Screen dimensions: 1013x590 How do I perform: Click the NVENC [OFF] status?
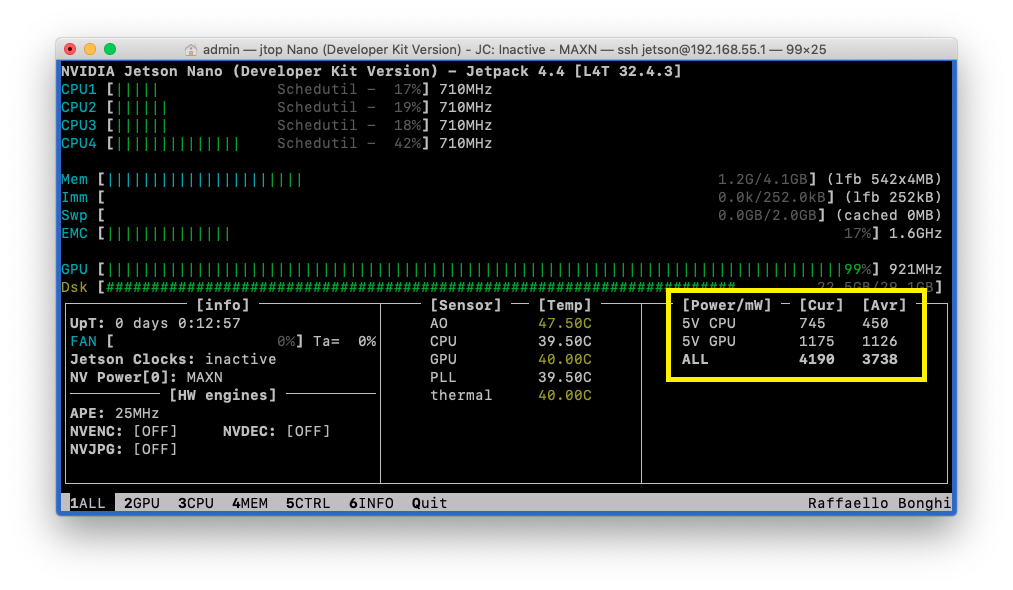123,431
